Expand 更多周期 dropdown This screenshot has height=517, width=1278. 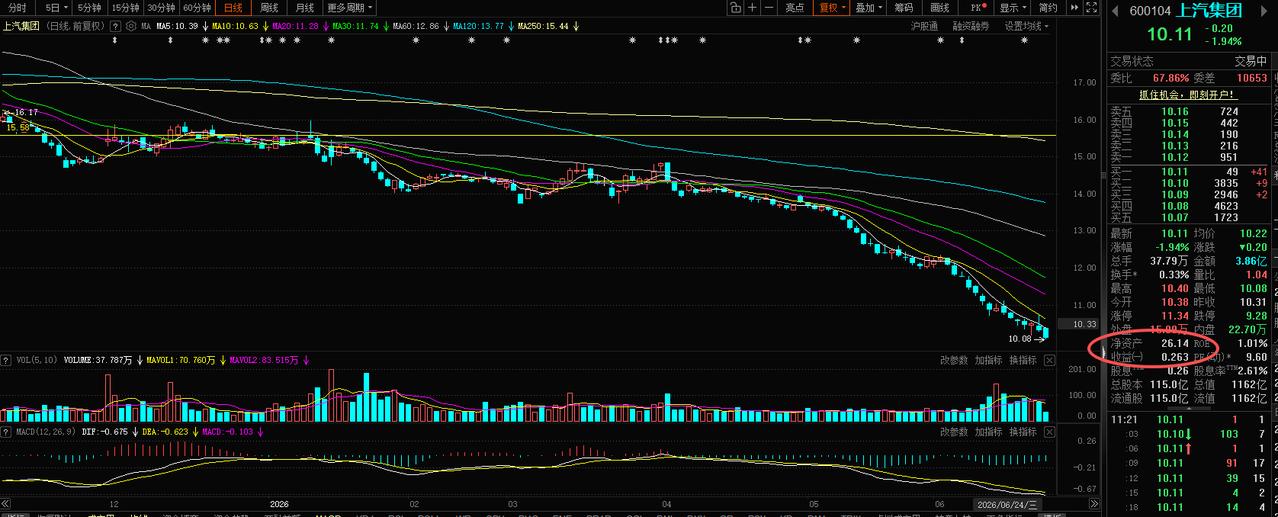(x=349, y=8)
